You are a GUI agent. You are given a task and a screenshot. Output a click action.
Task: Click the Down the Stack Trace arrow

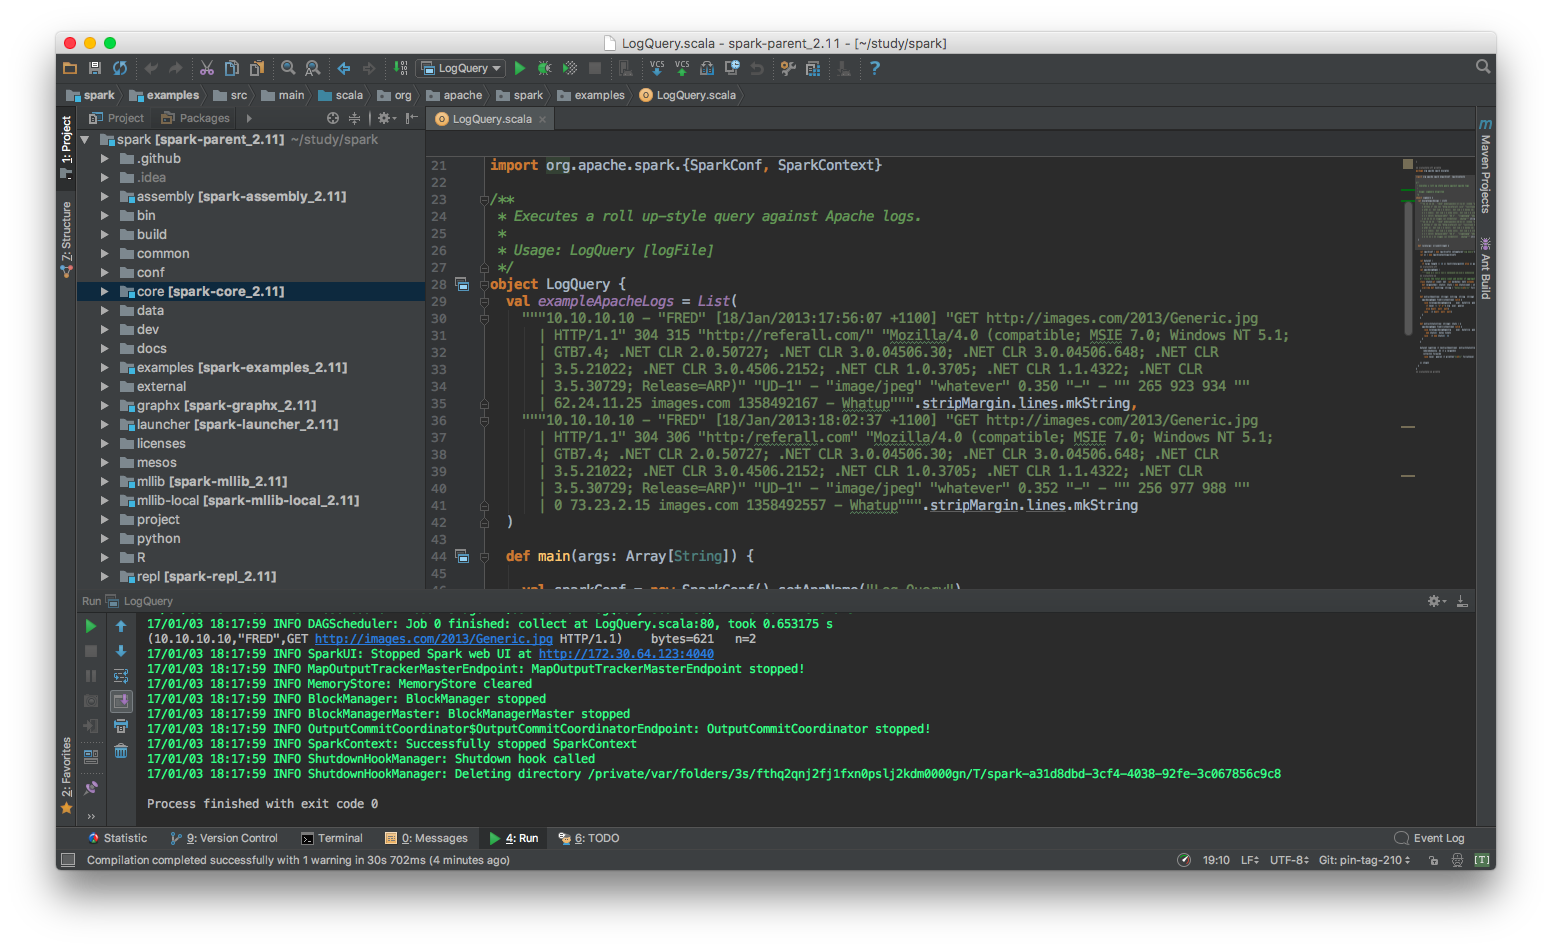[121, 651]
